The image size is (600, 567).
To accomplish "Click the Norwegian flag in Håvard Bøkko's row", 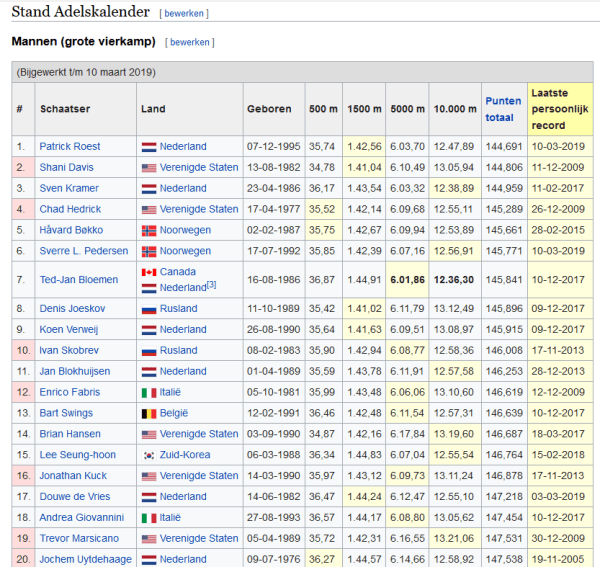I will point(148,230).
